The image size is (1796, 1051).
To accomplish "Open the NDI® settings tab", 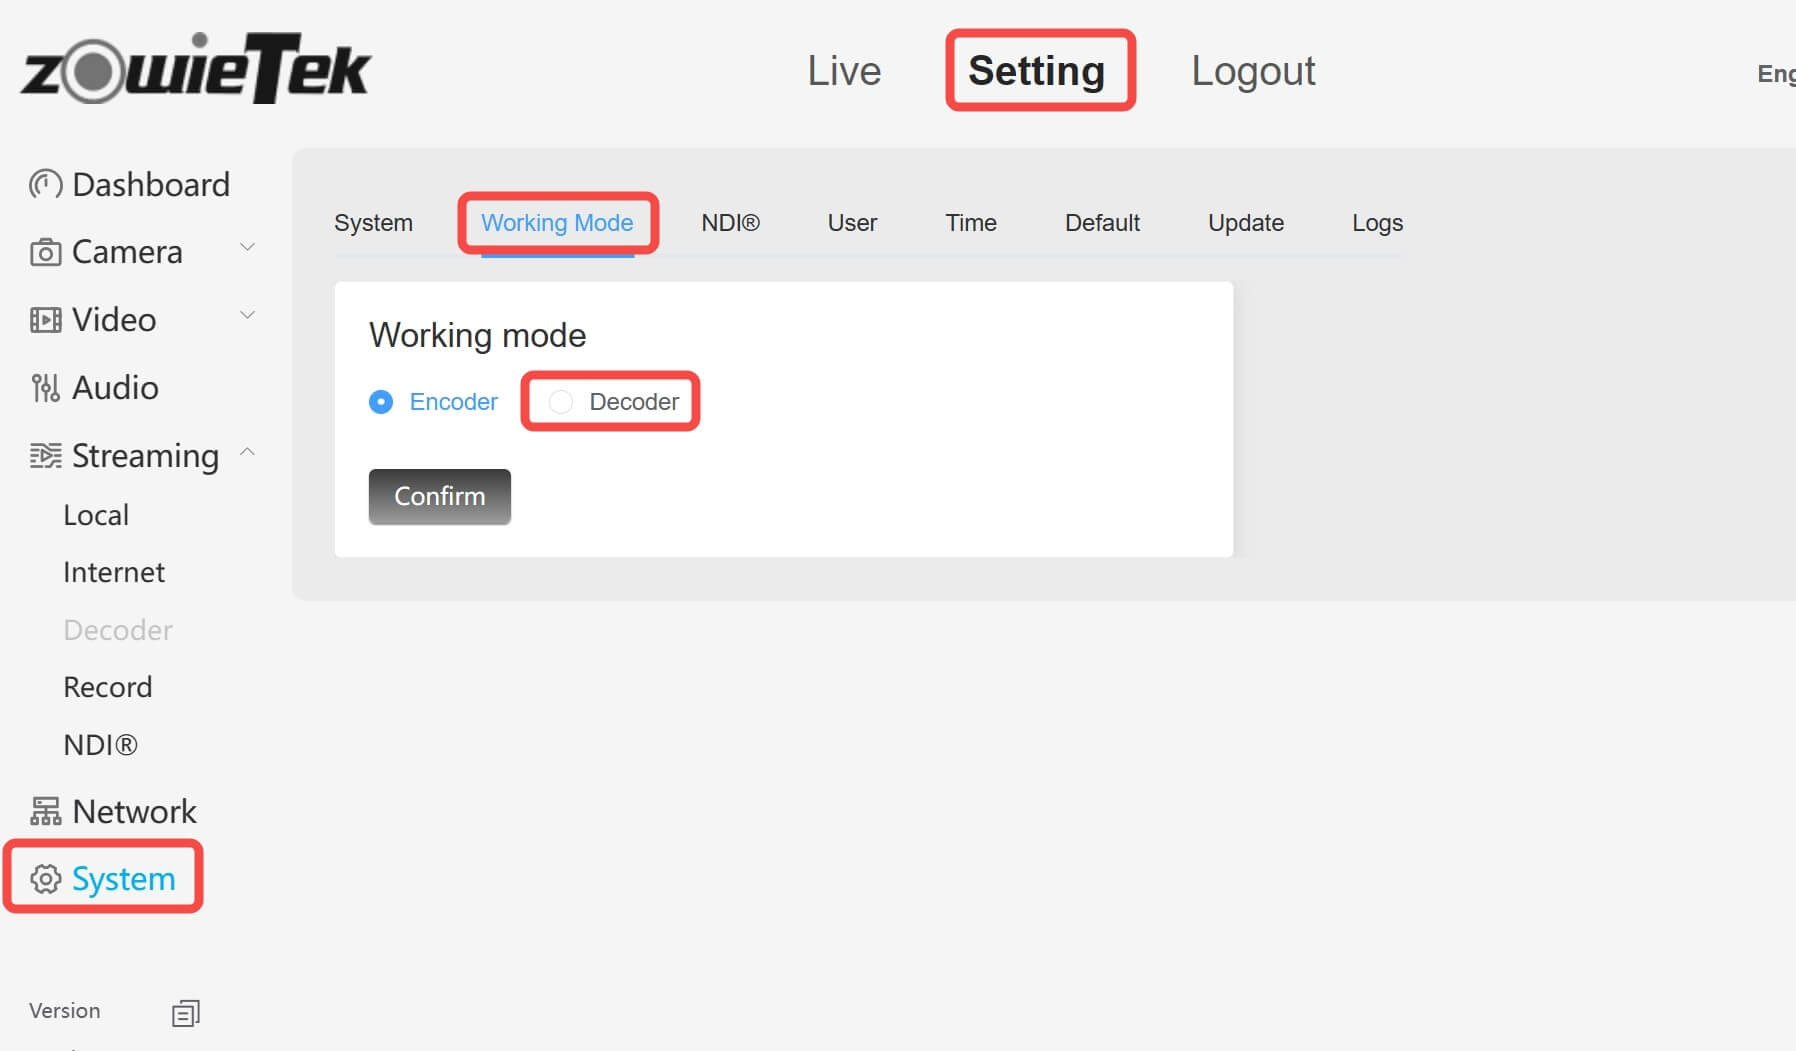I will pyautogui.click(x=731, y=223).
